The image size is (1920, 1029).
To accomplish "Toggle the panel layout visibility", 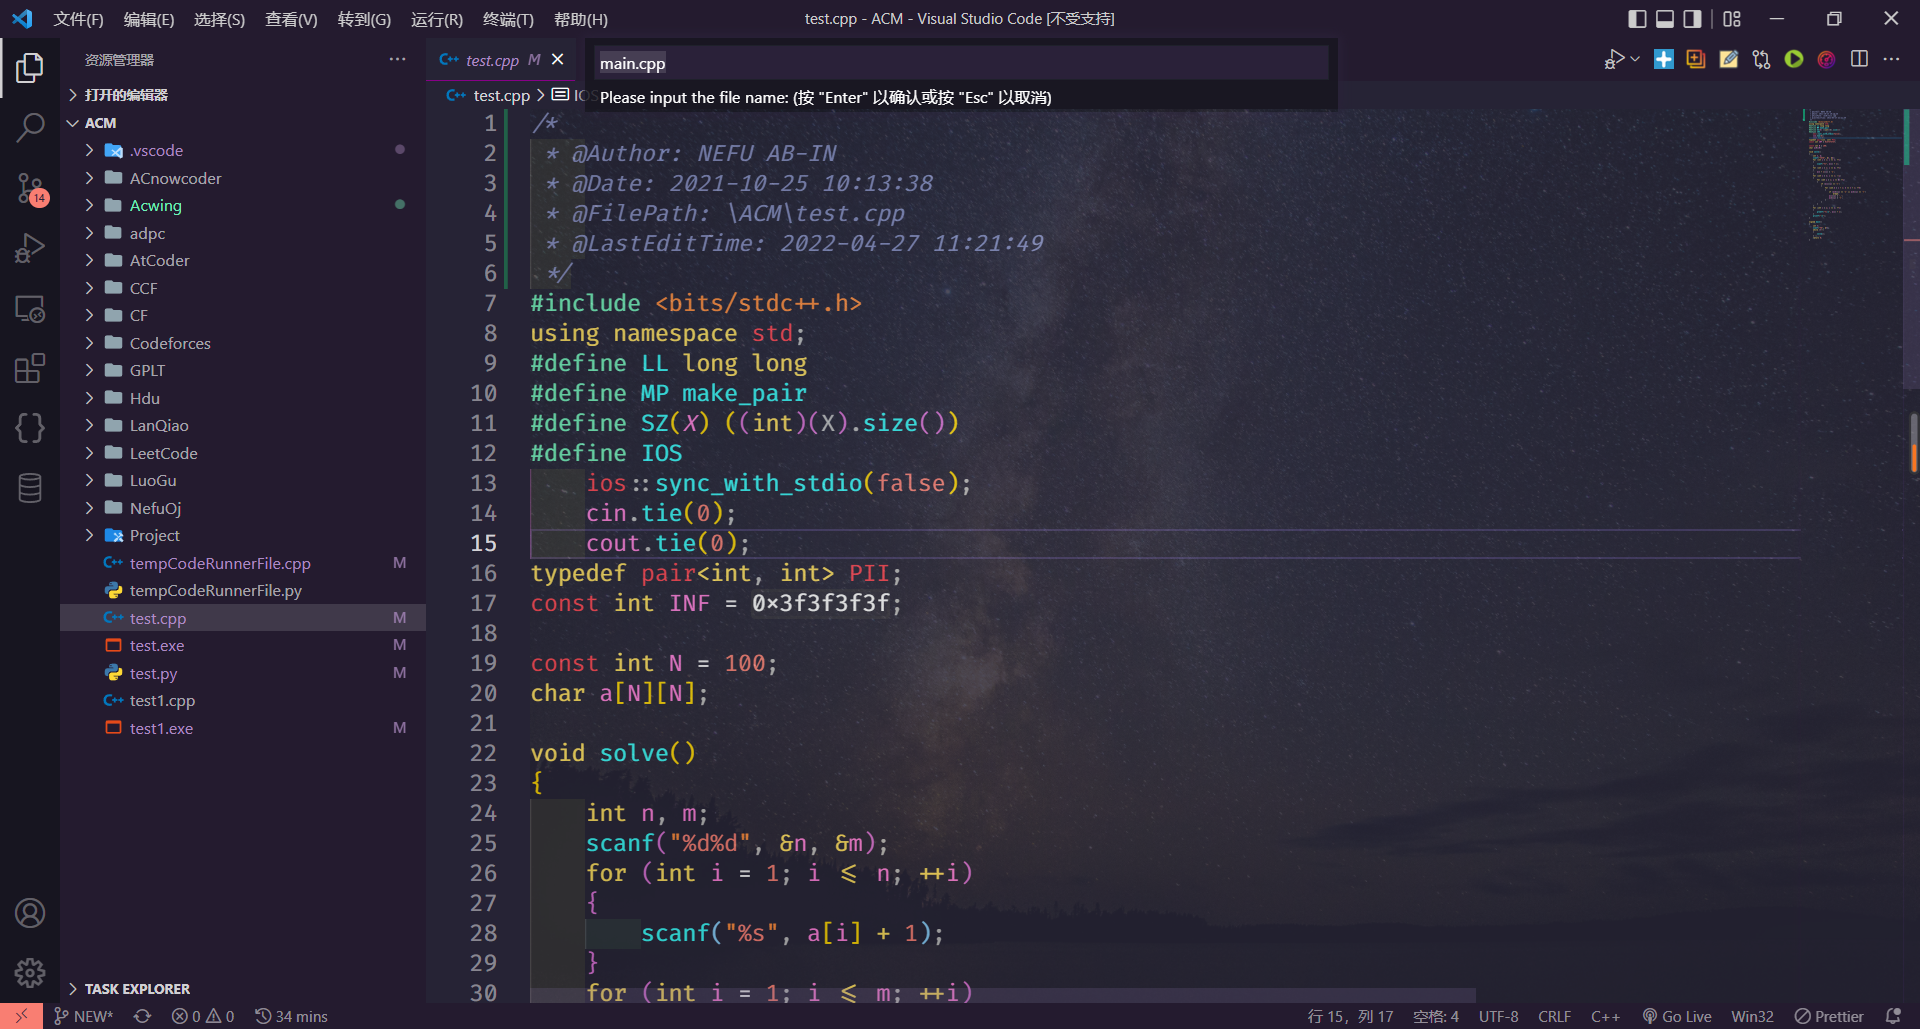I will pyautogui.click(x=1664, y=18).
